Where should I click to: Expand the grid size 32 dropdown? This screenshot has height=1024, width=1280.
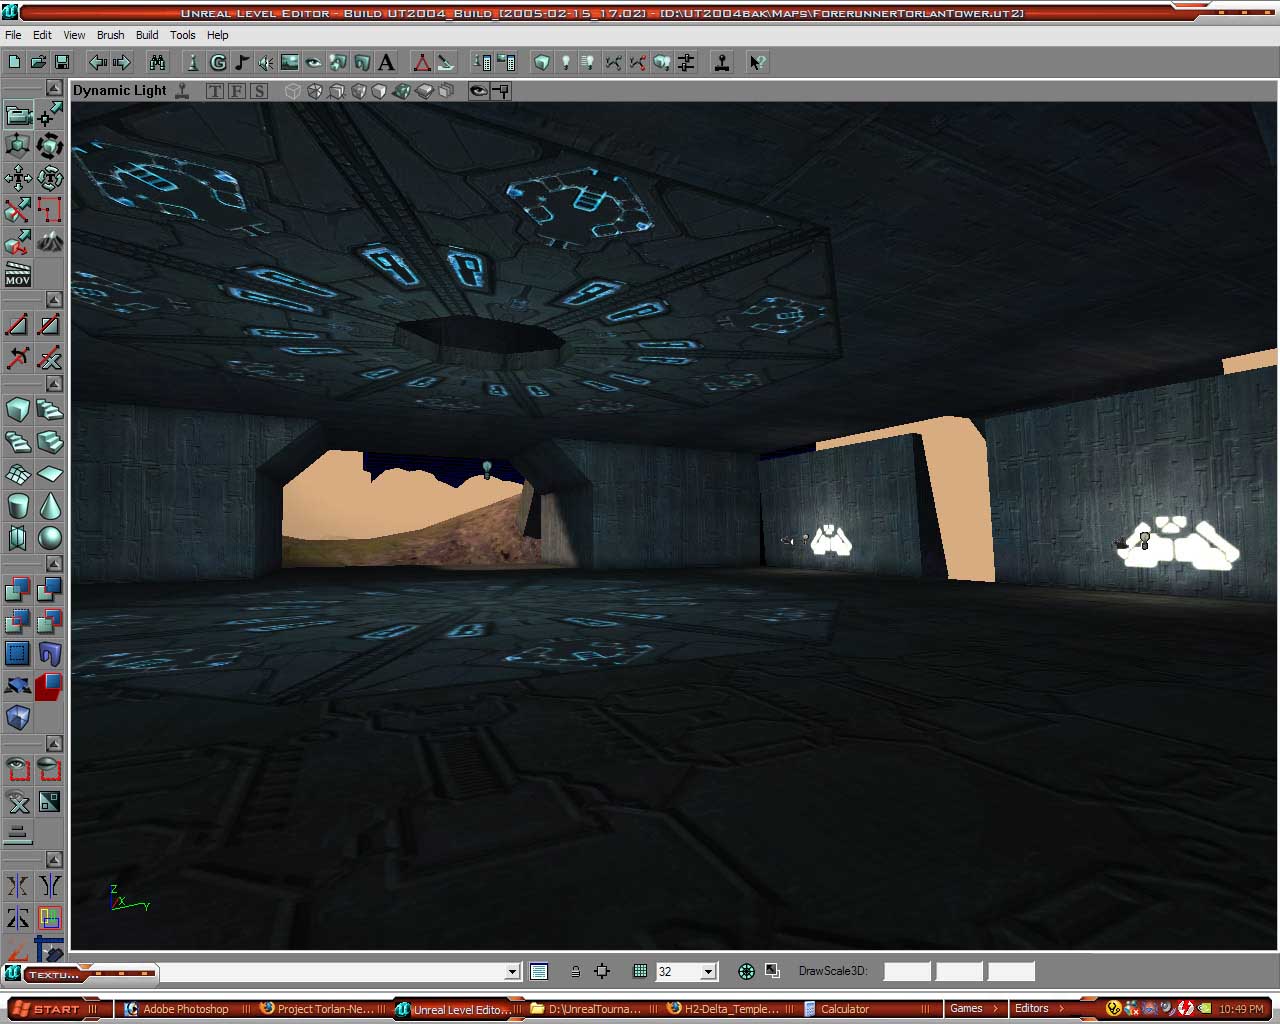709,971
